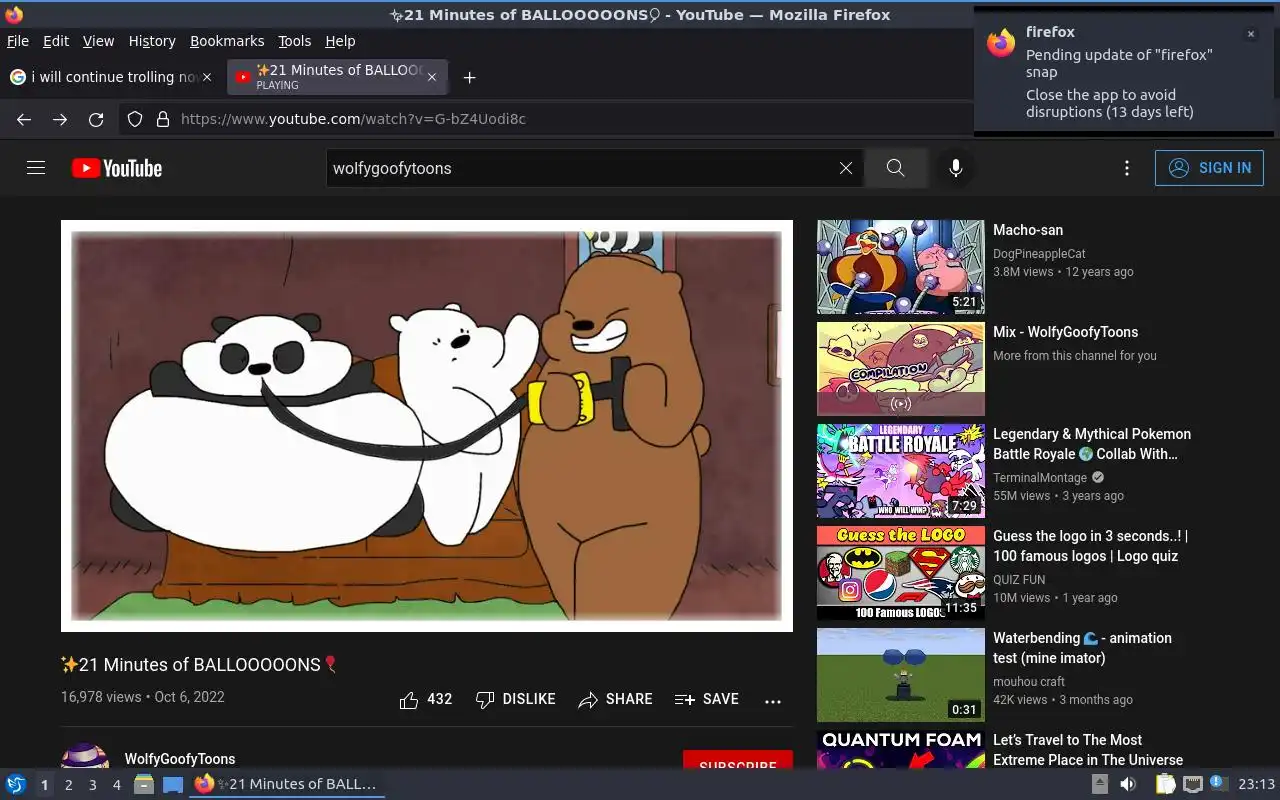Screen dimensions: 1280x800
Task: Click the DISLIKE button
Action: click(x=516, y=699)
